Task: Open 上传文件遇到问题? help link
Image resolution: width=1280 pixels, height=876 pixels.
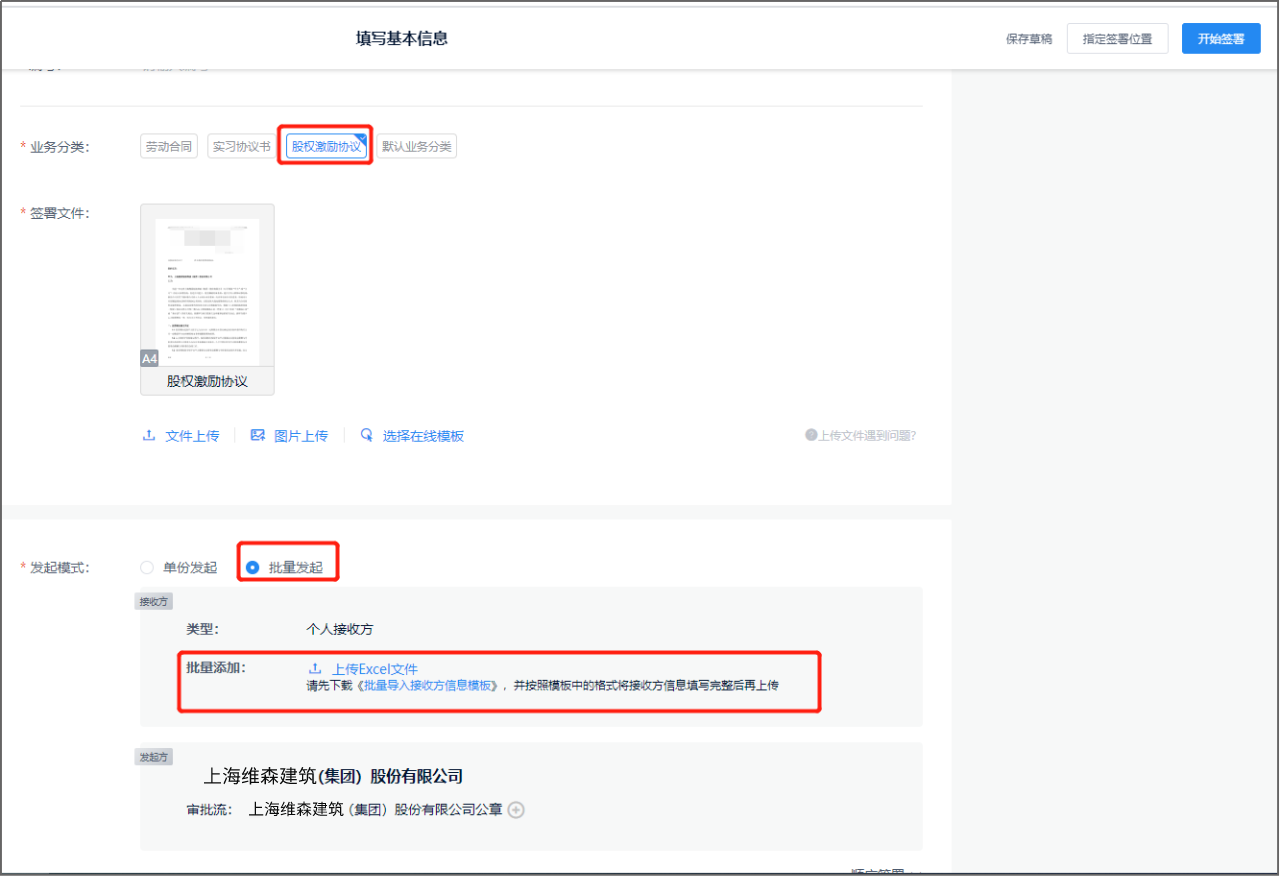Action: click(x=861, y=435)
